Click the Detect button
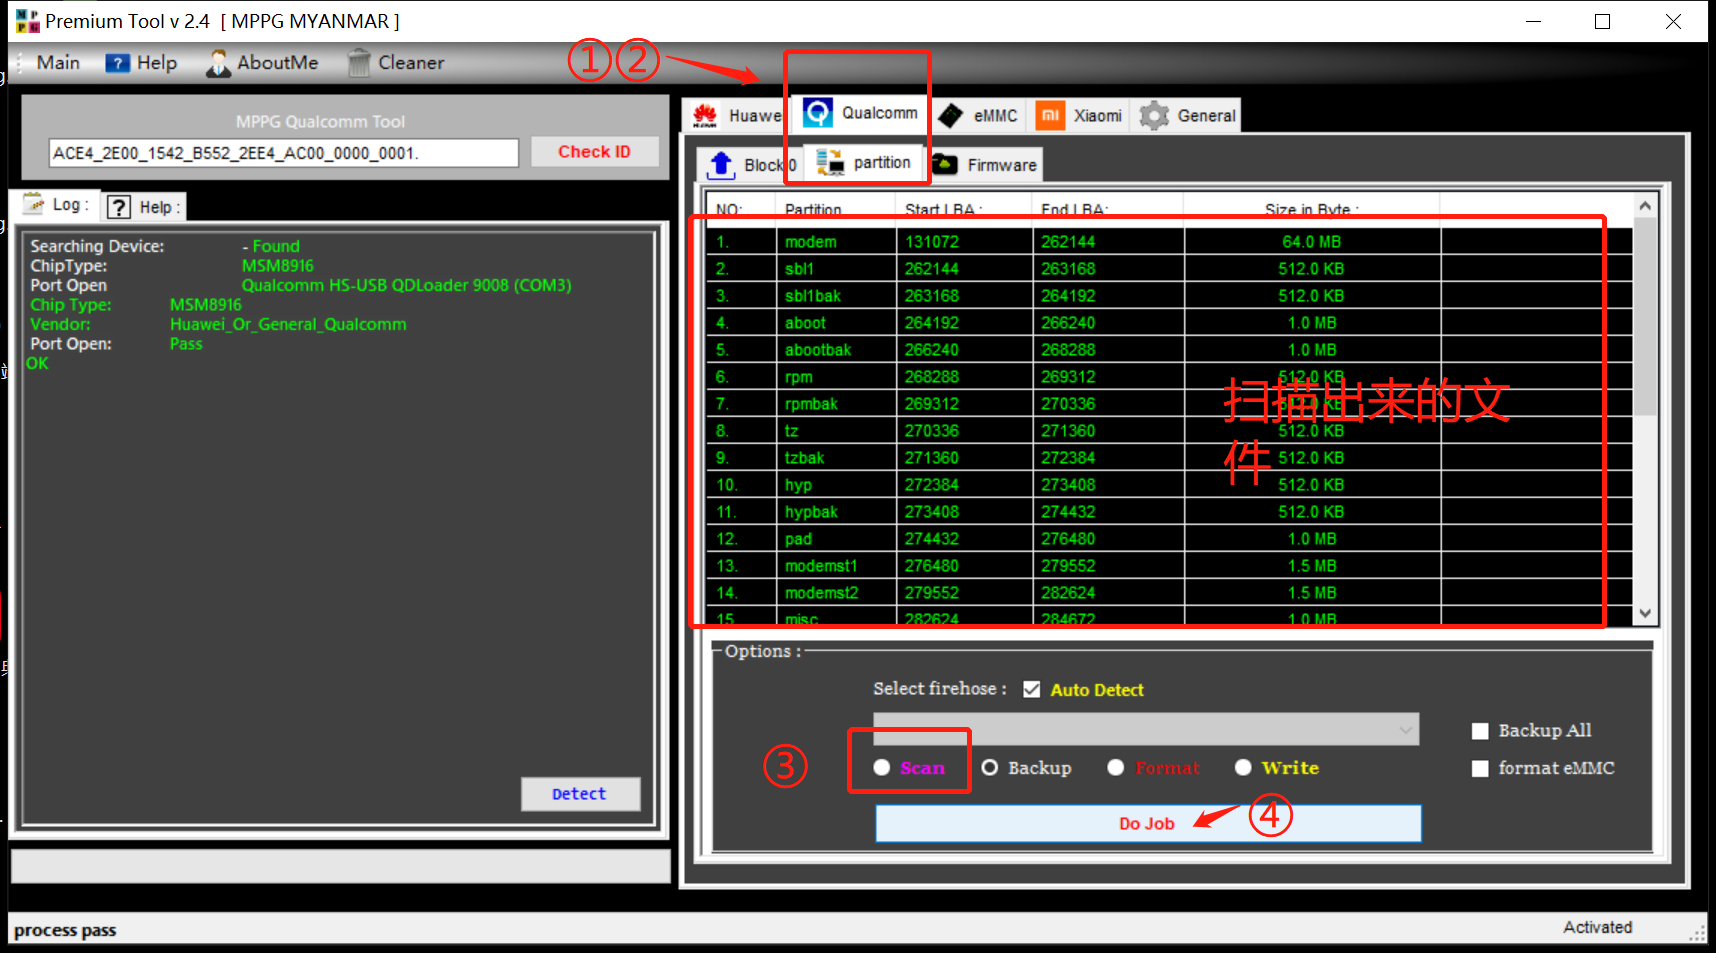Screen dimensions: 1716x953 [580, 794]
